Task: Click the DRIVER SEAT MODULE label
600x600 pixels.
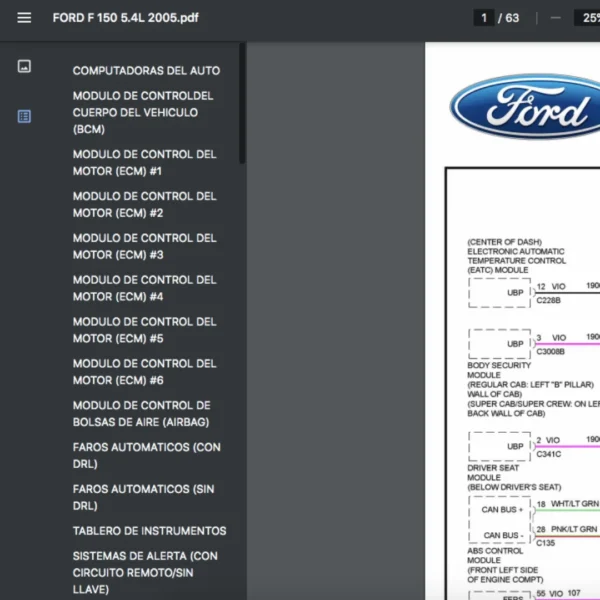Action: (x=493, y=473)
